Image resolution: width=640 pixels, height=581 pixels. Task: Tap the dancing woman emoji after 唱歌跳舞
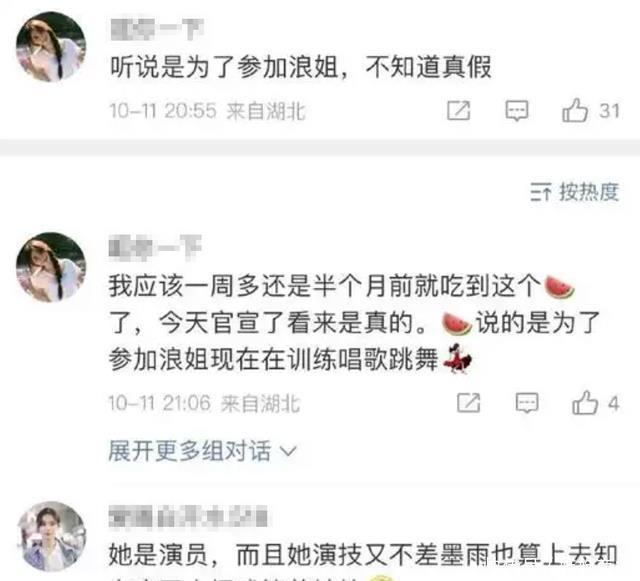tap(457, 359)
